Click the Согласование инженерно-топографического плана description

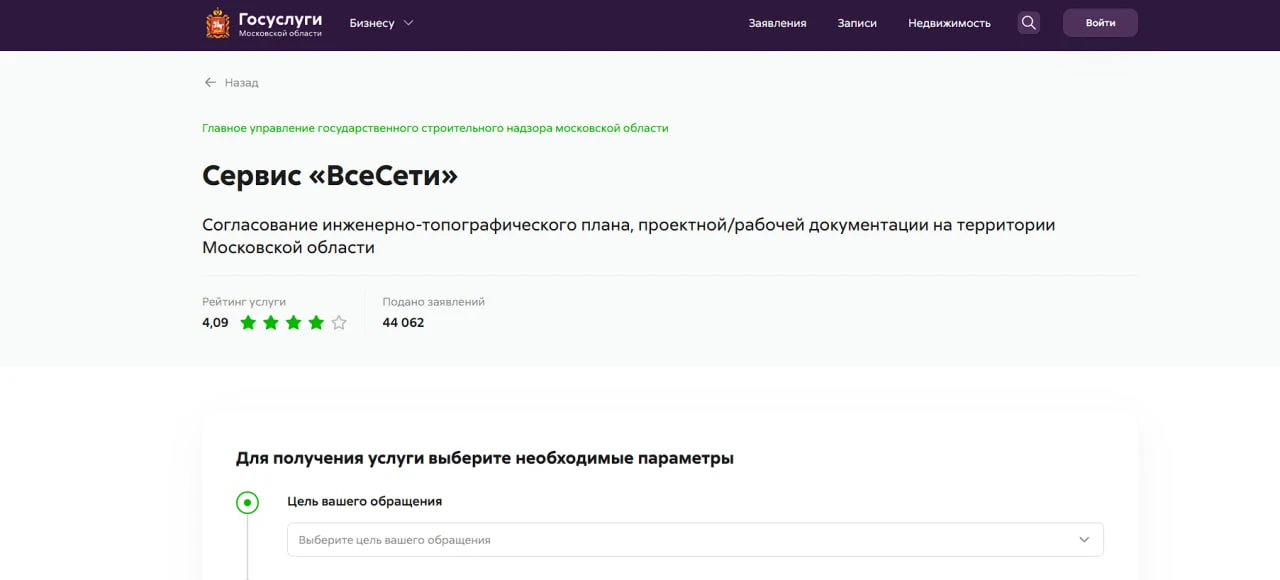click(628, 236)
